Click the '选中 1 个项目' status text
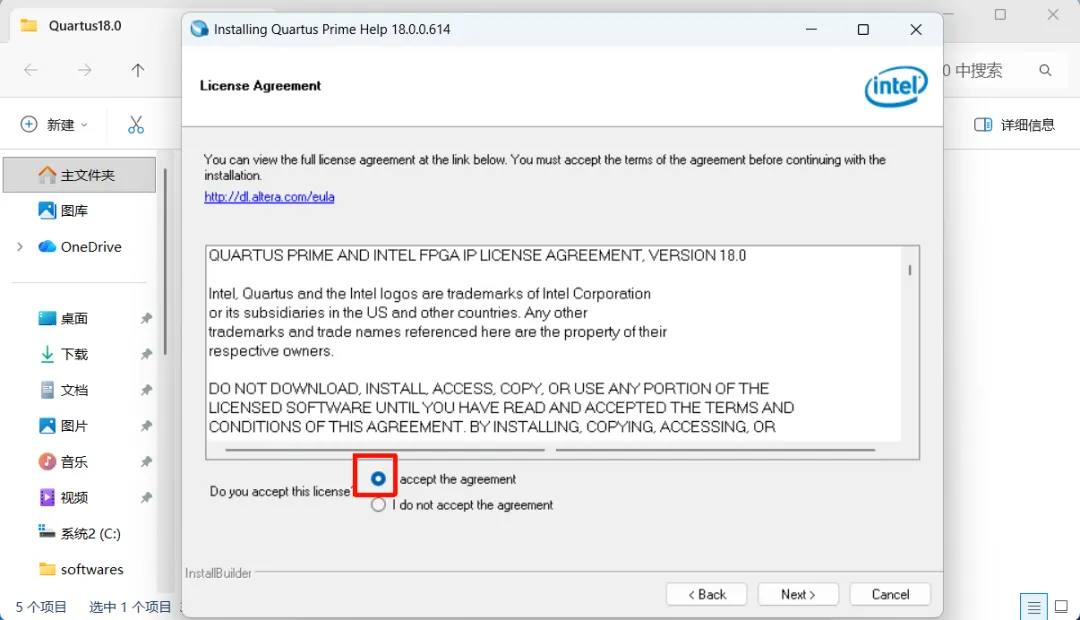Image resolution: width=1080 pixels, height=620 pixels. pos(130,607)
